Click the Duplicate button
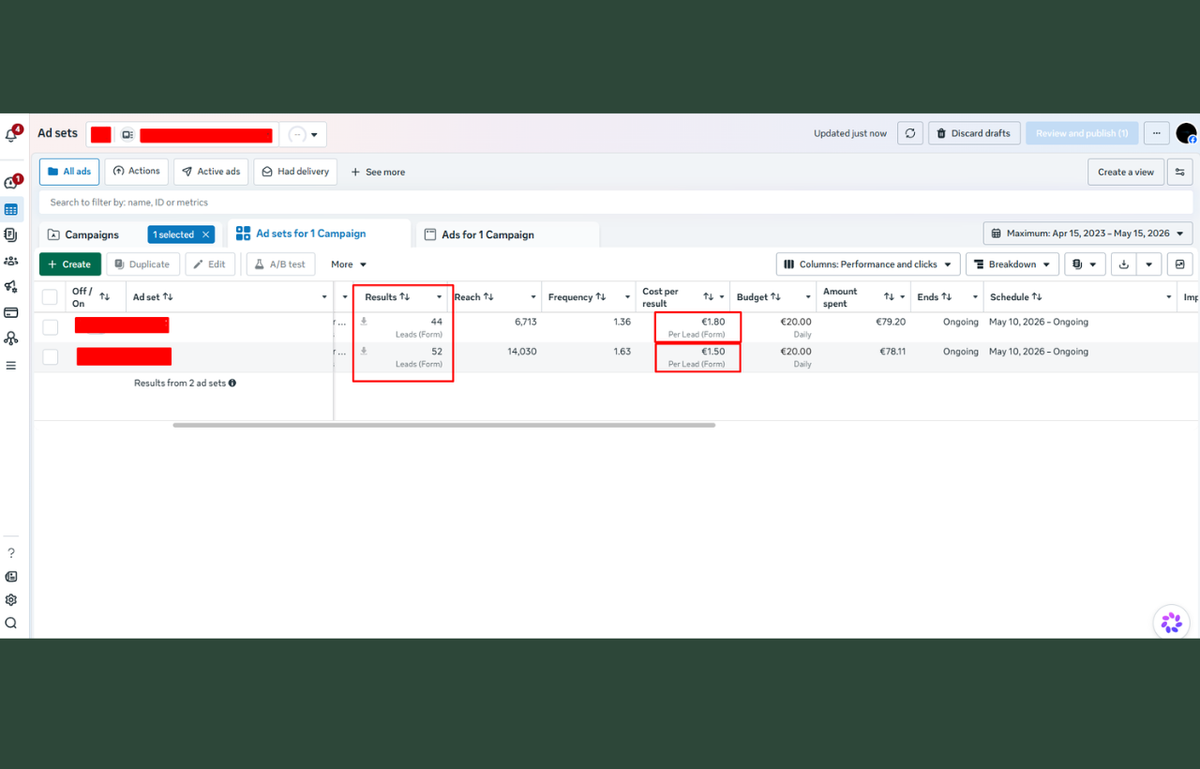1200x769 pixels. 144,264
